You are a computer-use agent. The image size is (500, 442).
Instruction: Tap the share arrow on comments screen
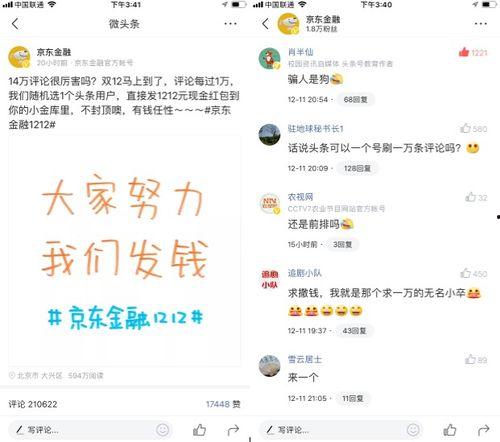[484, 430]
